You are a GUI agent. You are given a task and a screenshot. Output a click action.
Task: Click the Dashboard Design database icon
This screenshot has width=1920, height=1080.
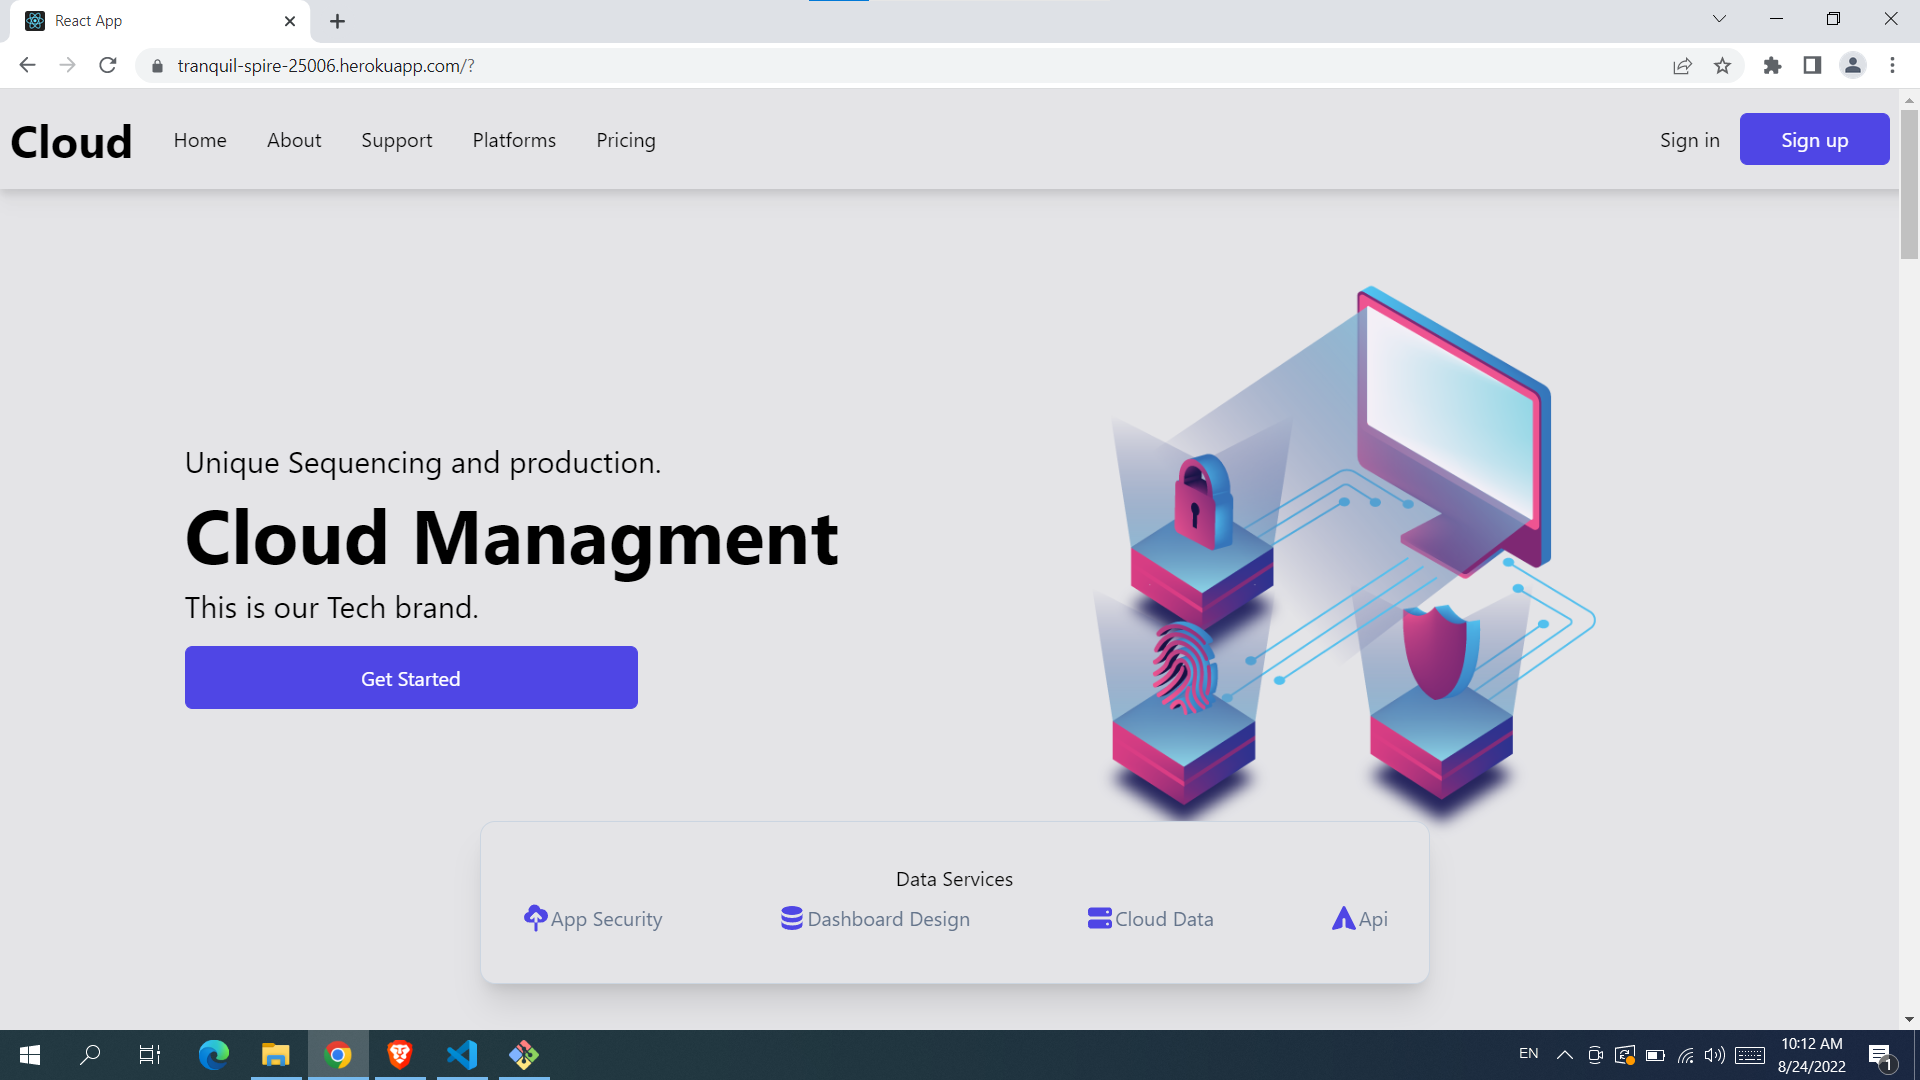point(791,918)
